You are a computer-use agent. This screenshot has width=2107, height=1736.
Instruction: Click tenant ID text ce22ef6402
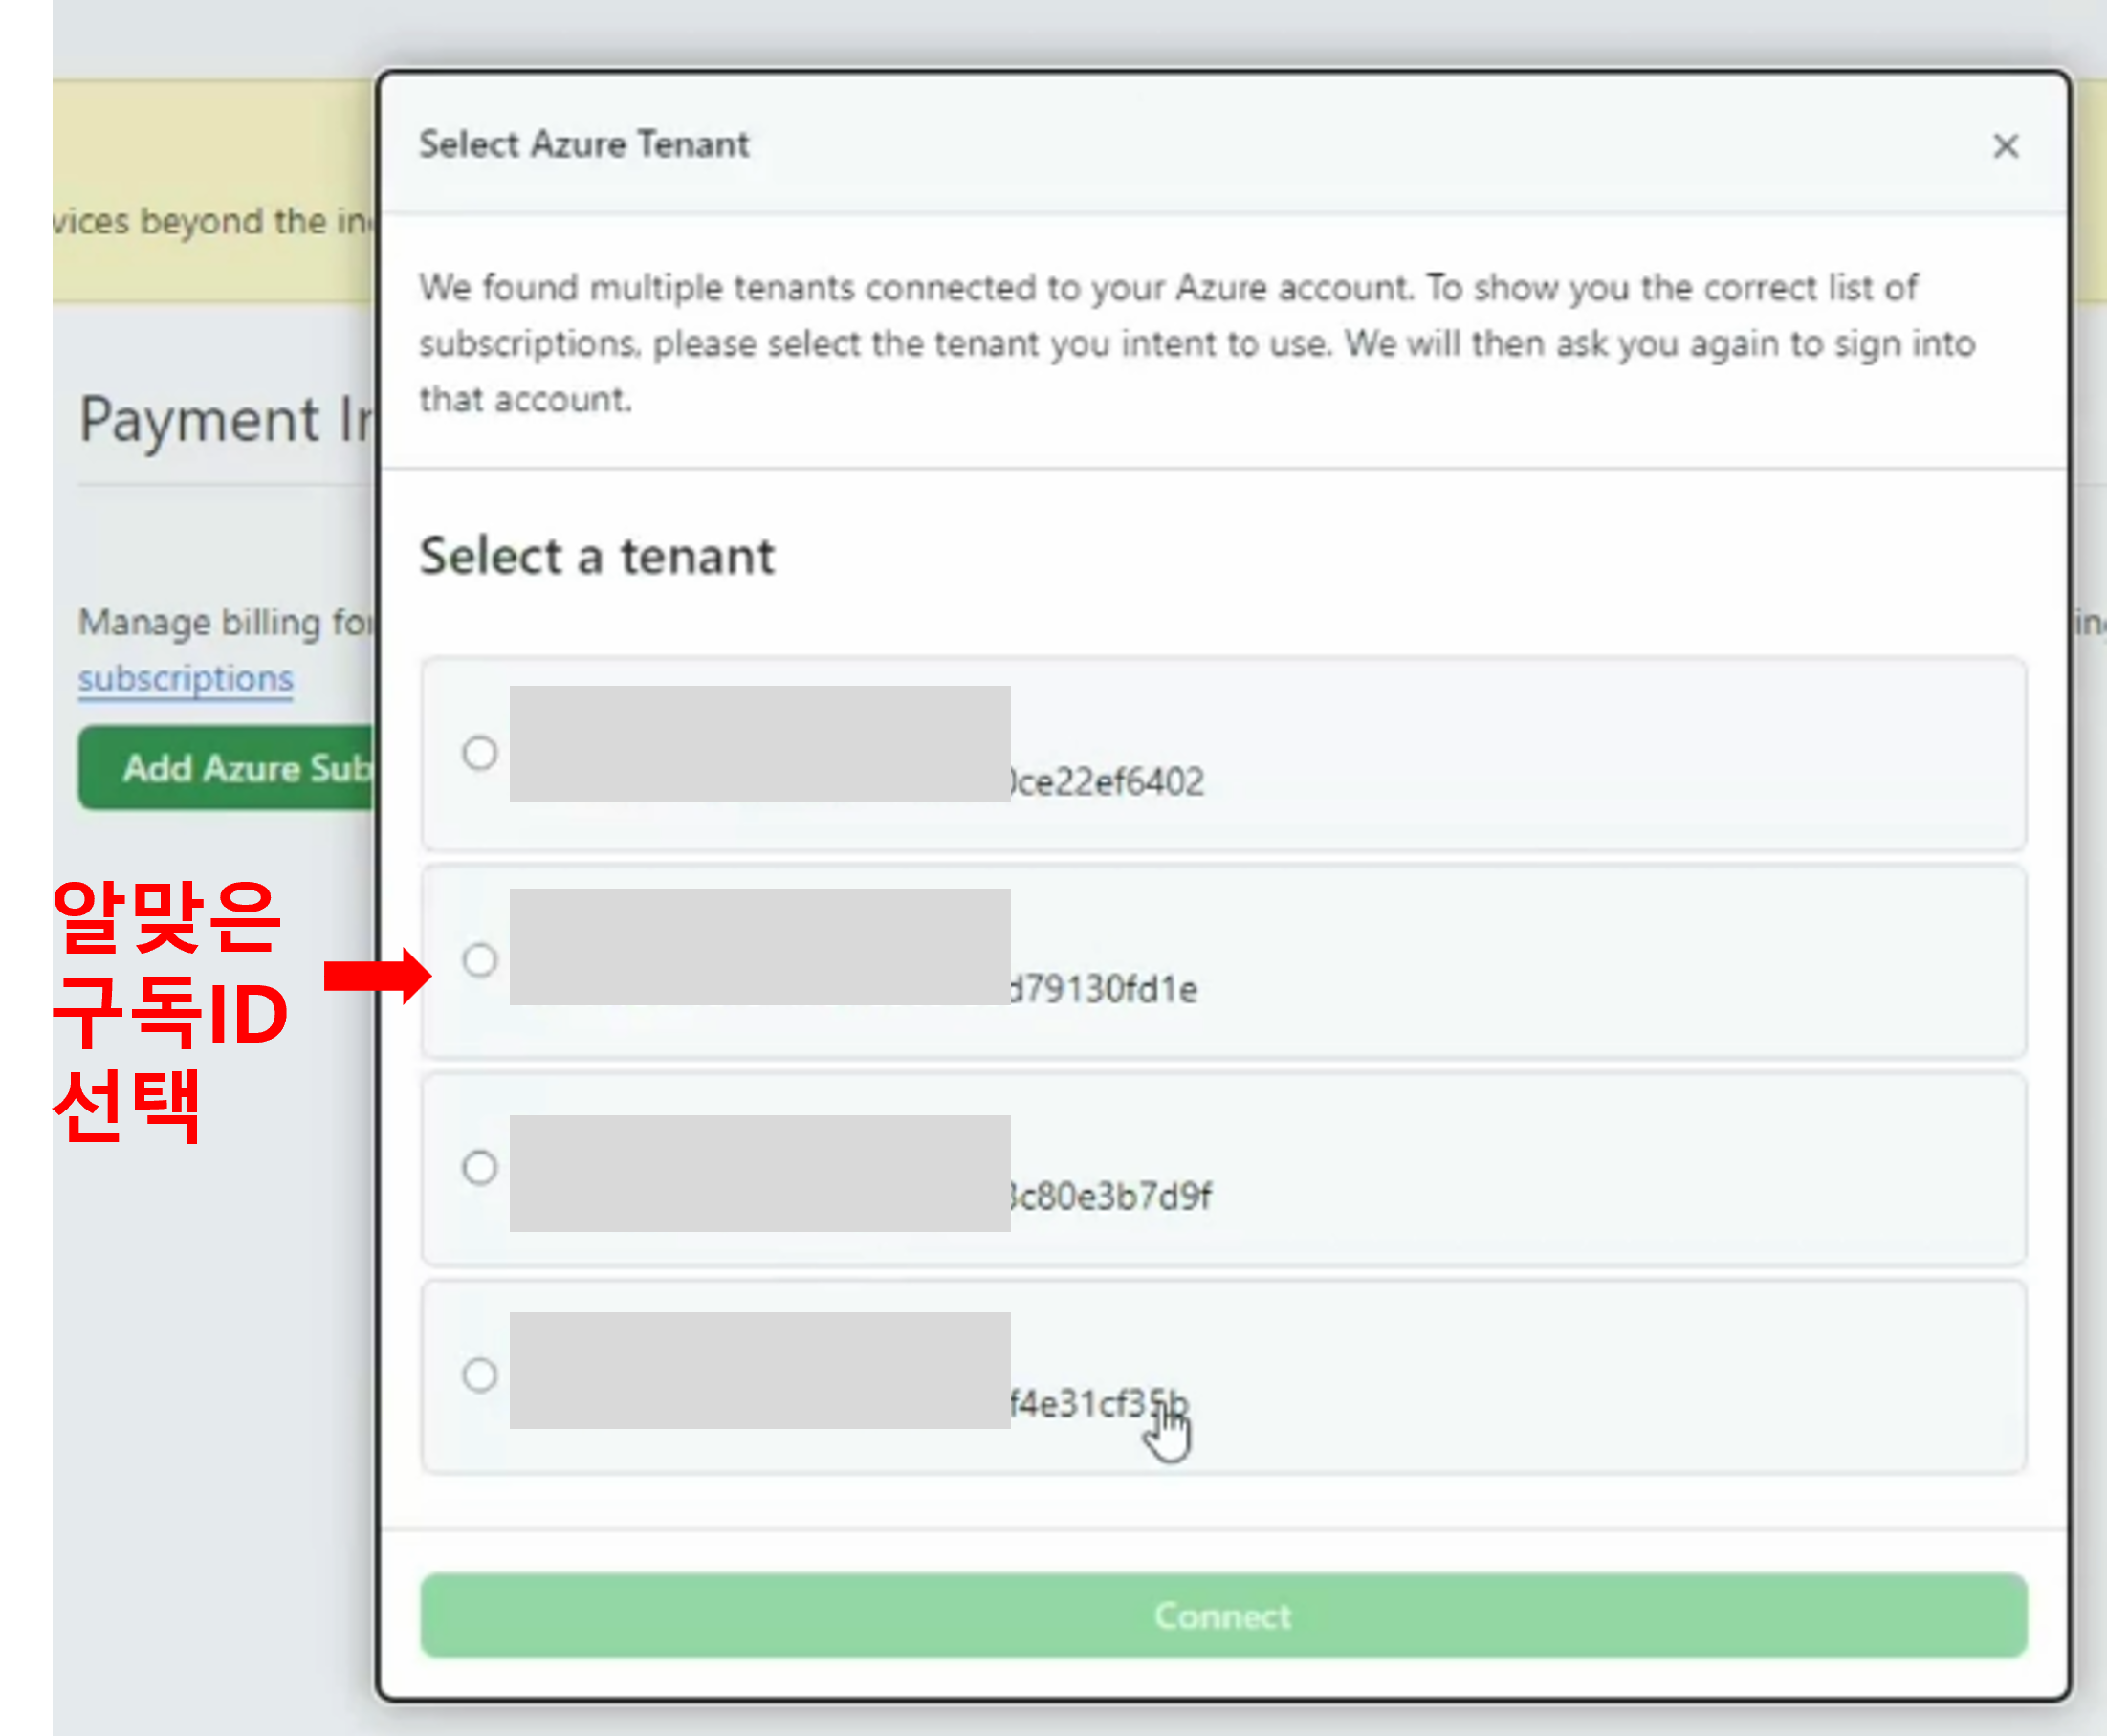pyautogui.click(x=1107, y=782)
